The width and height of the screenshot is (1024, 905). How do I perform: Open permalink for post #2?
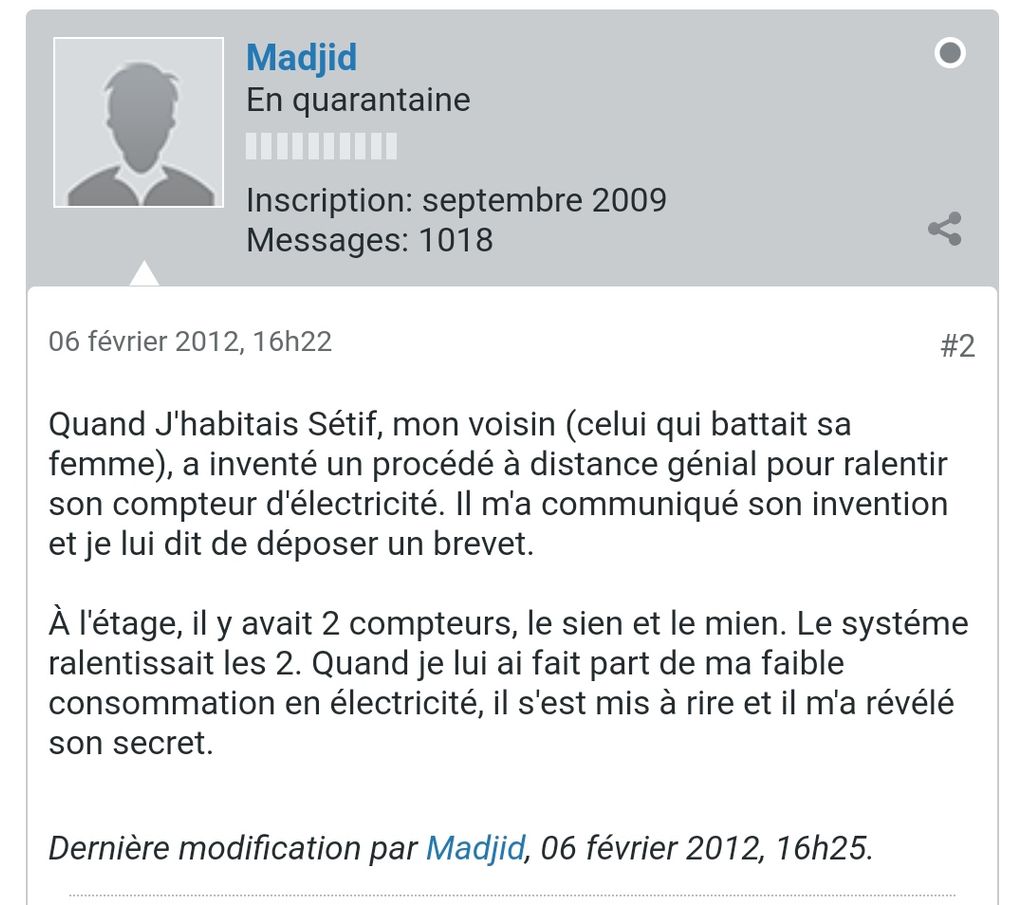click(x=957, y=346)
